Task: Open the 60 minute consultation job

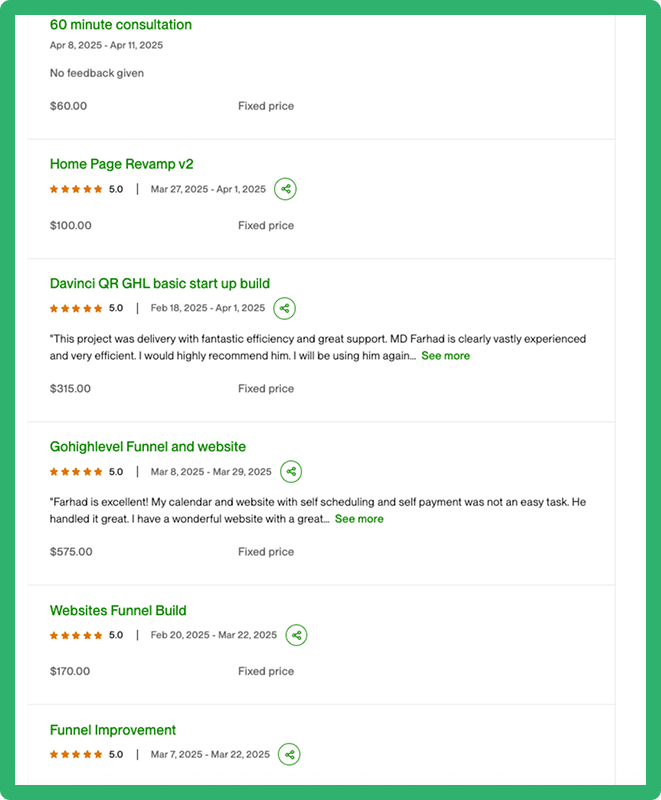Action: [121, 25]
